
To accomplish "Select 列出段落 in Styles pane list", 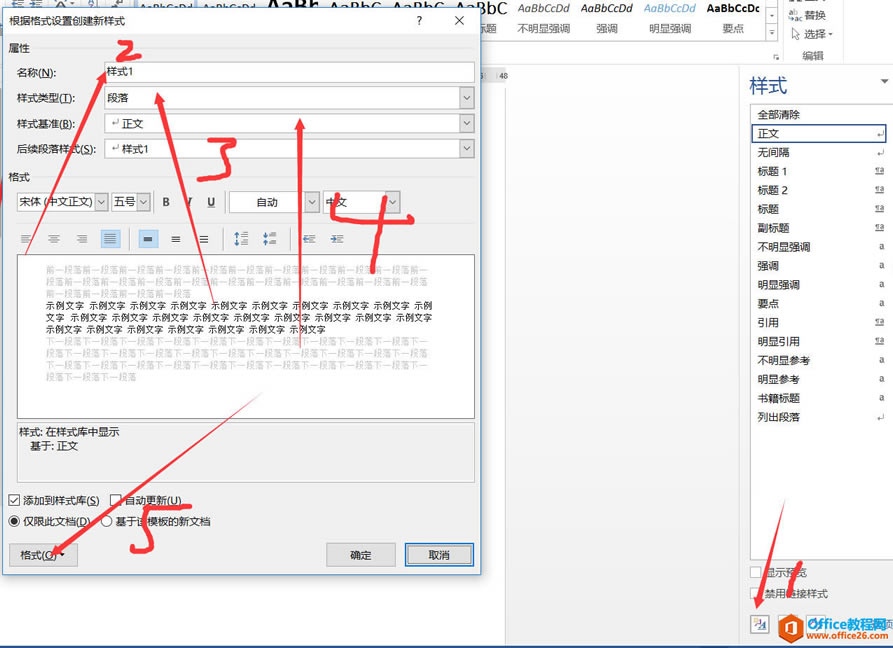I will click(x=819, y=417).
